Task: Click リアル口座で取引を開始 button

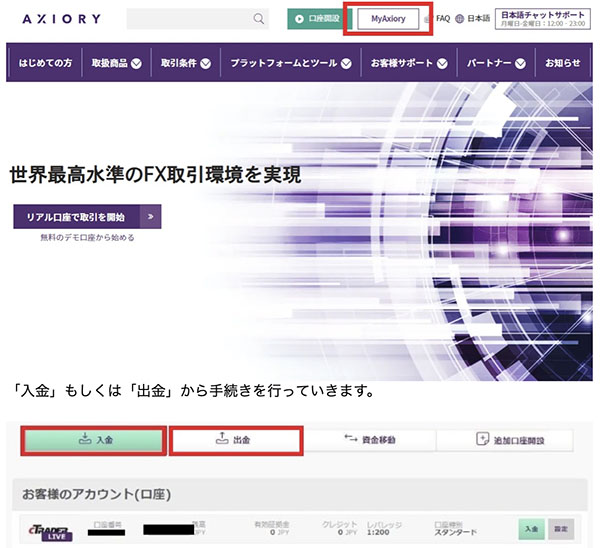Action: point(87,217)
